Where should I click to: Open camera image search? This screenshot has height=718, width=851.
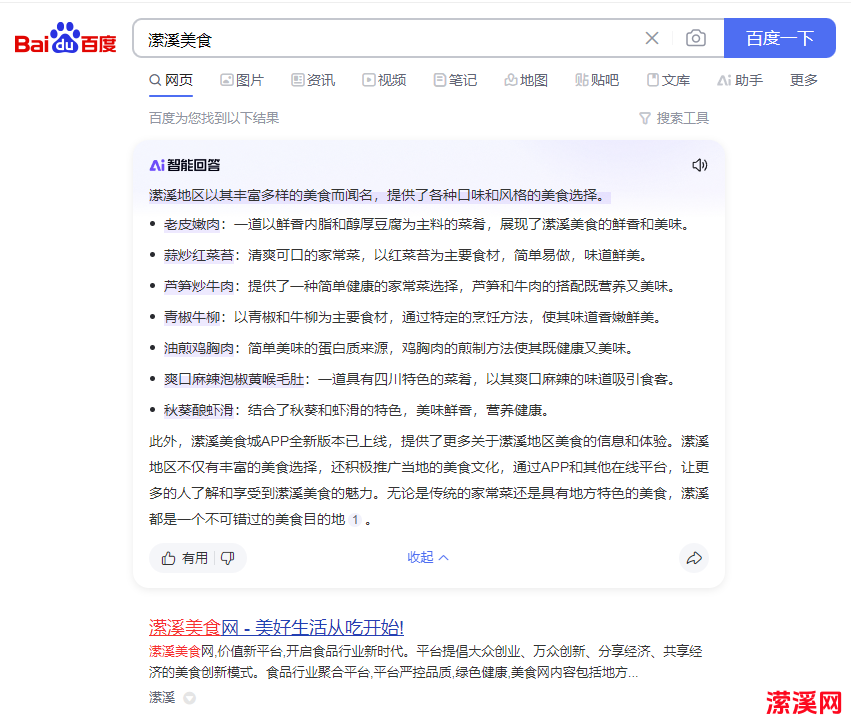(695, 39)
